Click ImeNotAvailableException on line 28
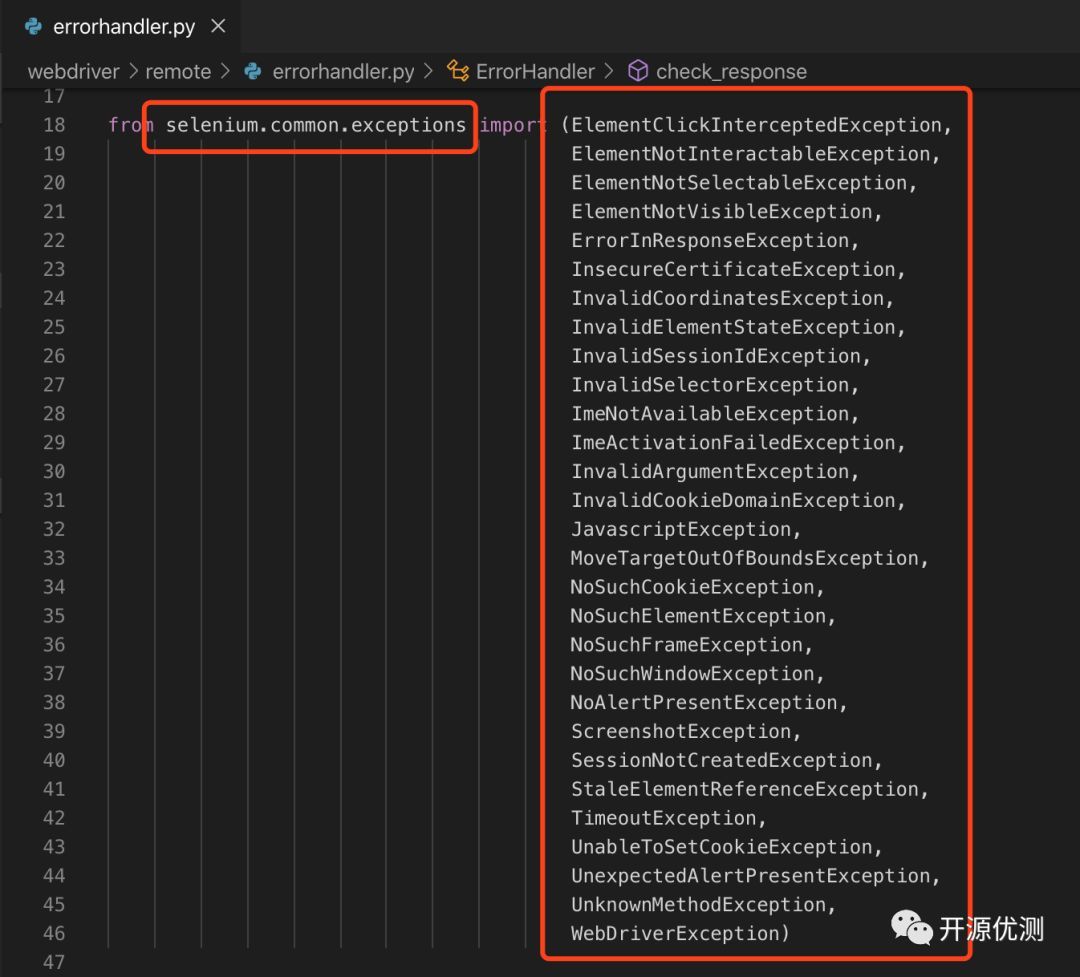The height and width of the screenshot is (977, 1080). coord(710,414)
